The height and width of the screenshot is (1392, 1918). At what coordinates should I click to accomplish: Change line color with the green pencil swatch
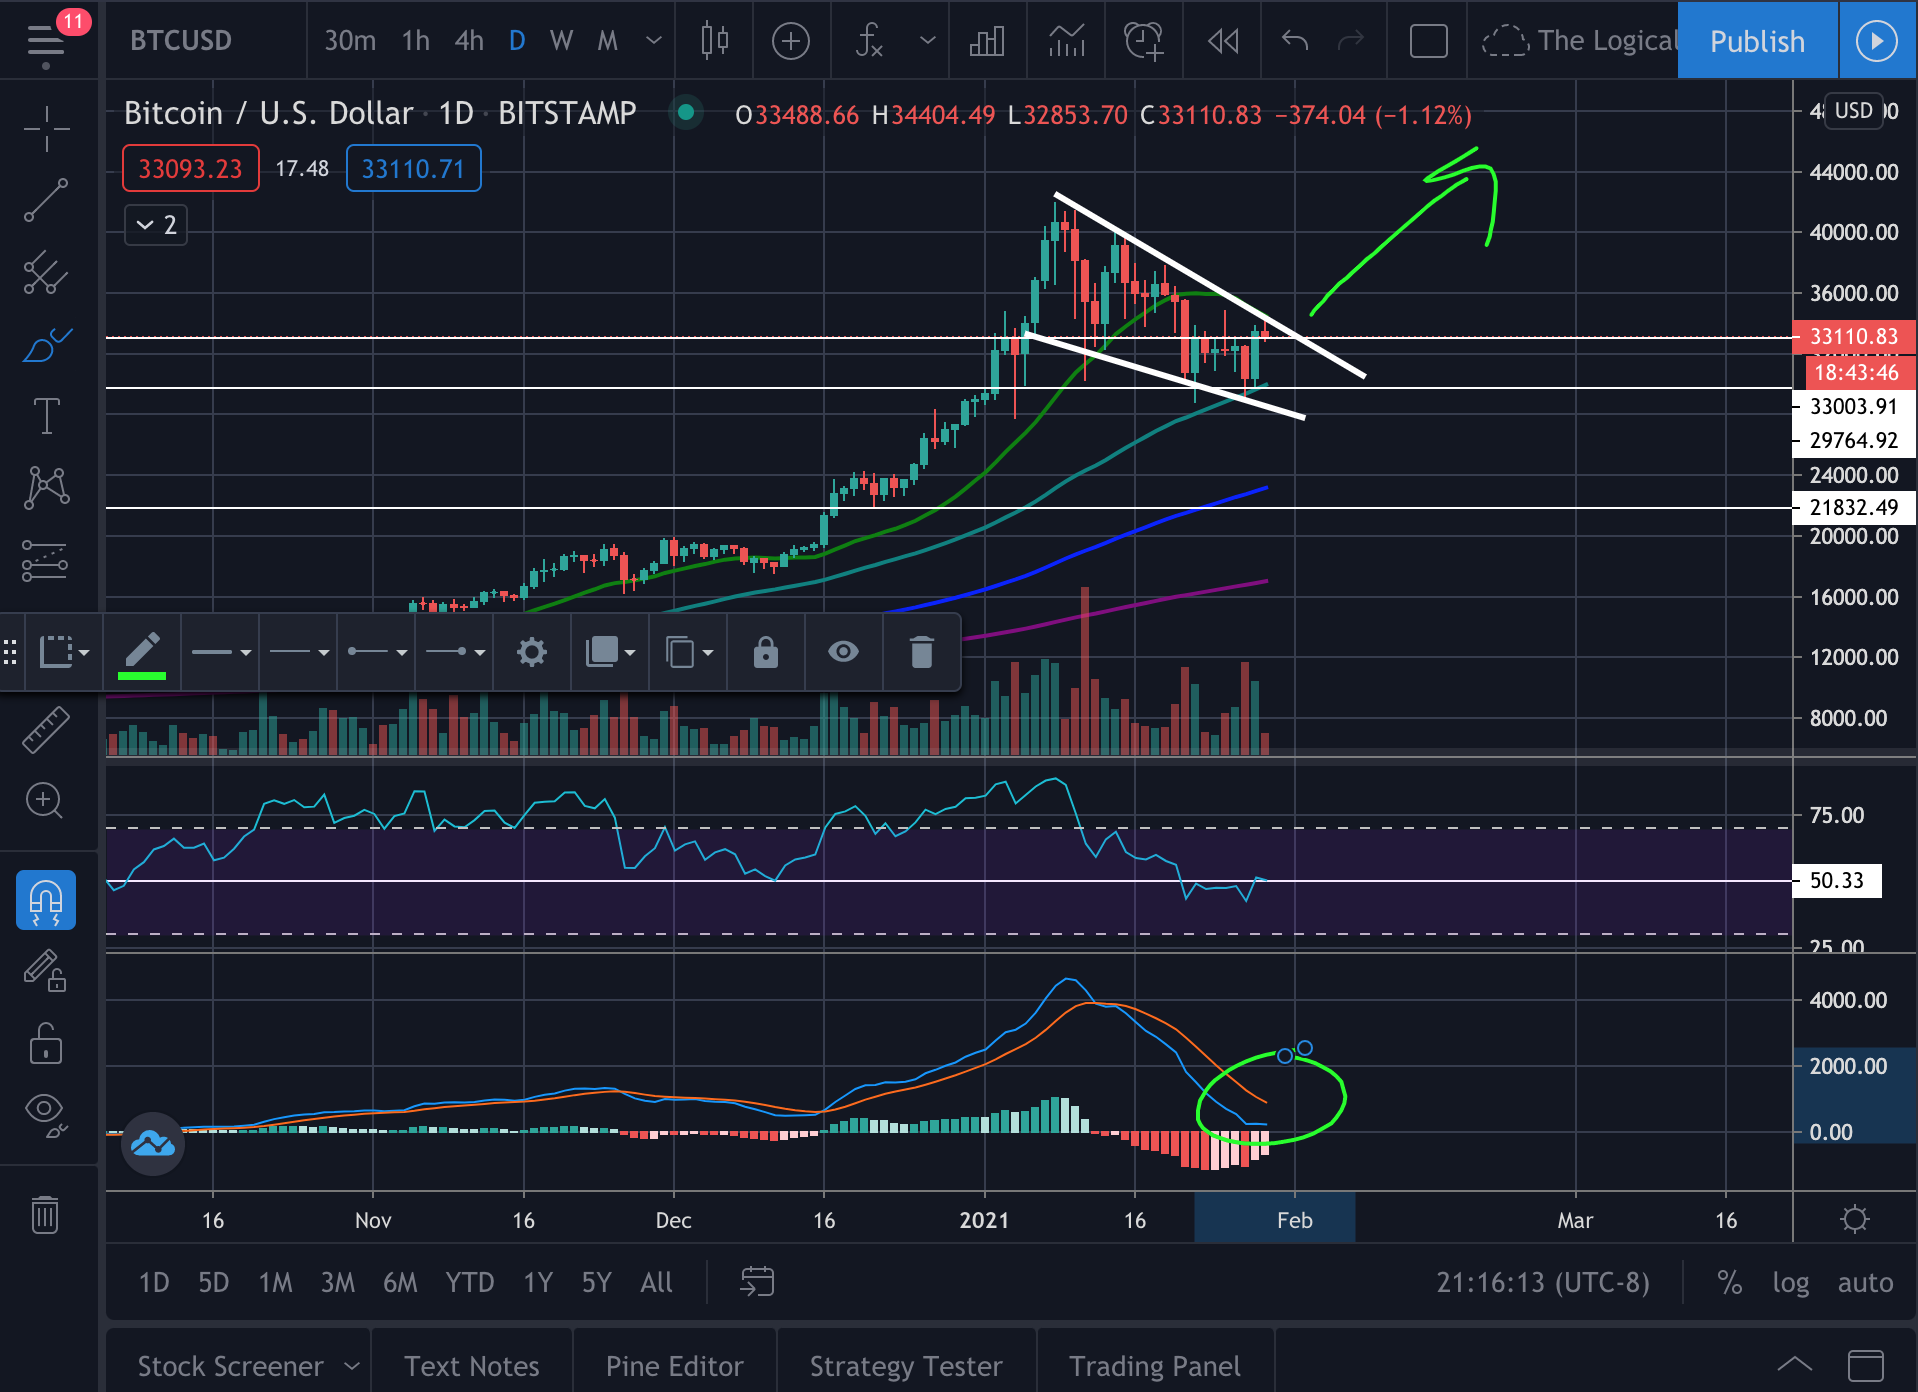(x=142, y=654)
